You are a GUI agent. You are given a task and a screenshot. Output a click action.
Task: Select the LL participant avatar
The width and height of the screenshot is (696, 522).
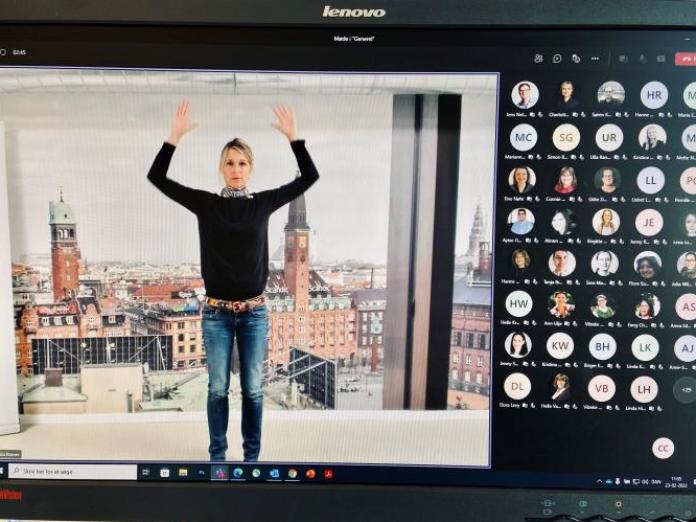pos(651,180)
